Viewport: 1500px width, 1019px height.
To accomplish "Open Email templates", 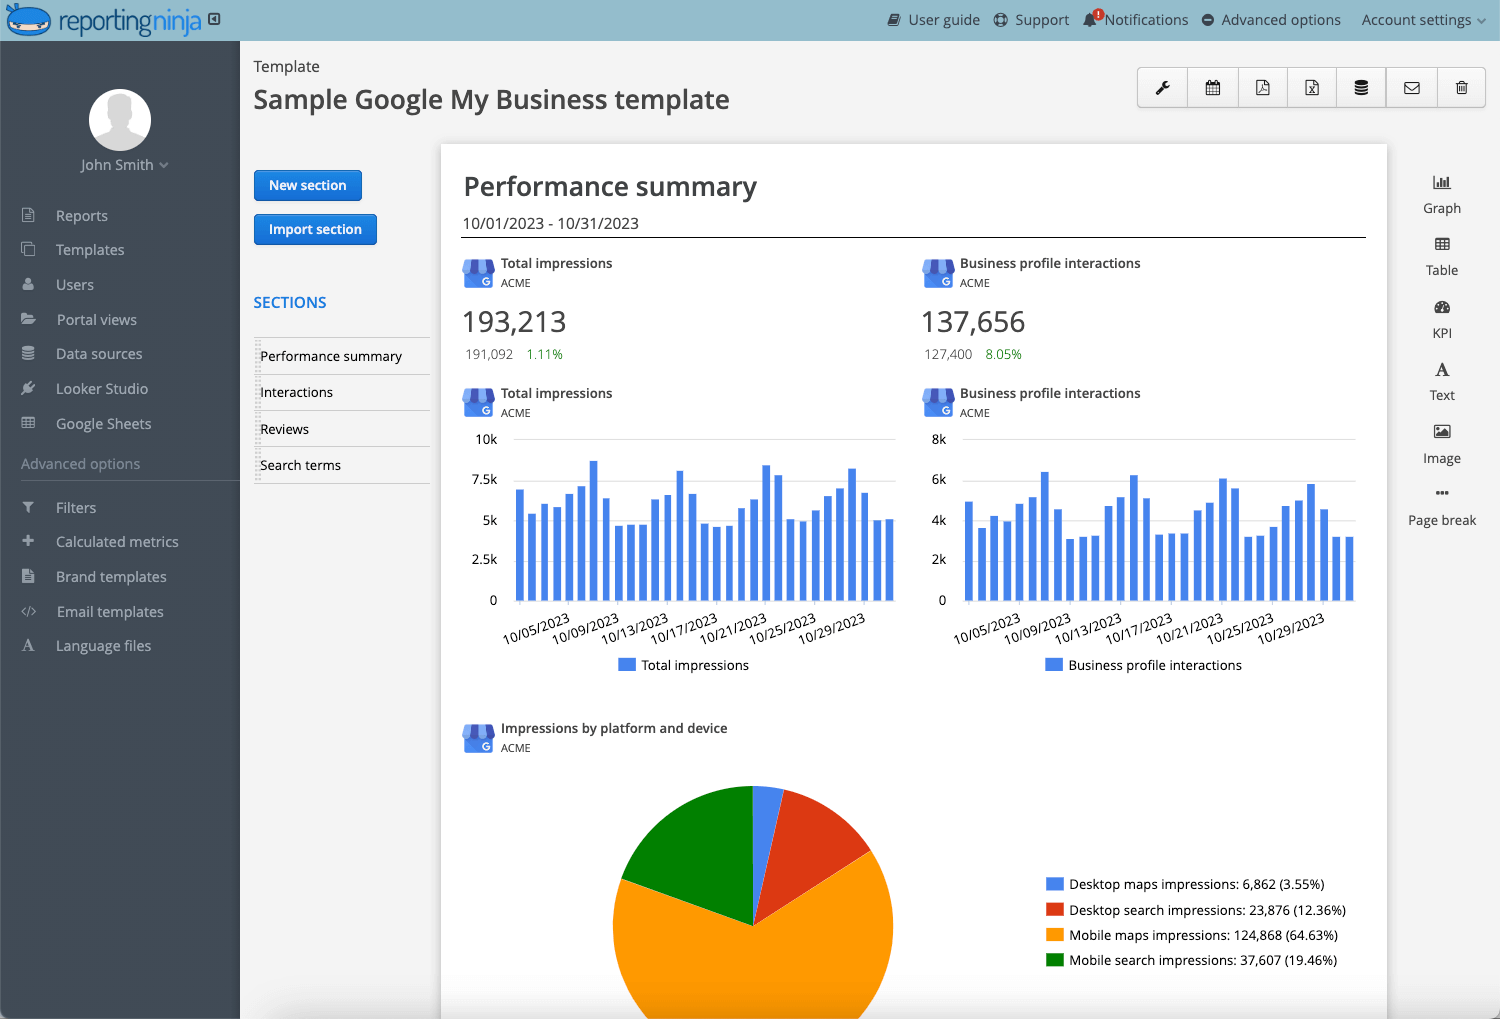I will tap(110, 612).
